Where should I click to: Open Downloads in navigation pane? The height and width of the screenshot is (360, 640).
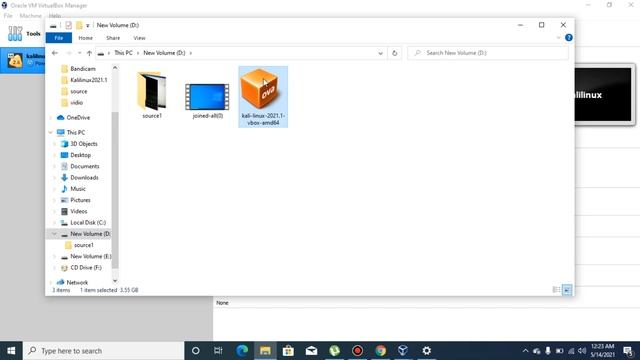point(84,178)
